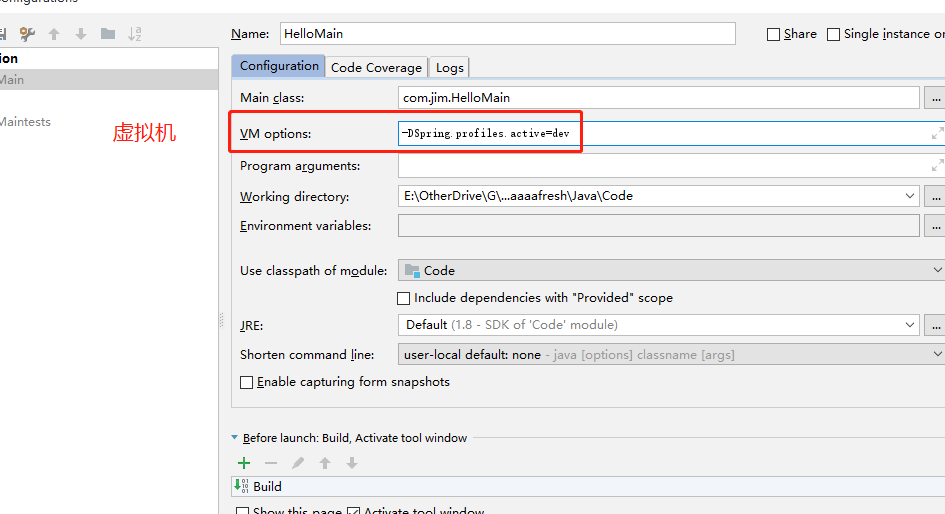Browse for Main class with ellipsis button
This screenshot has width=945, height=514.
pyautogui.click(x=935, y=98)
